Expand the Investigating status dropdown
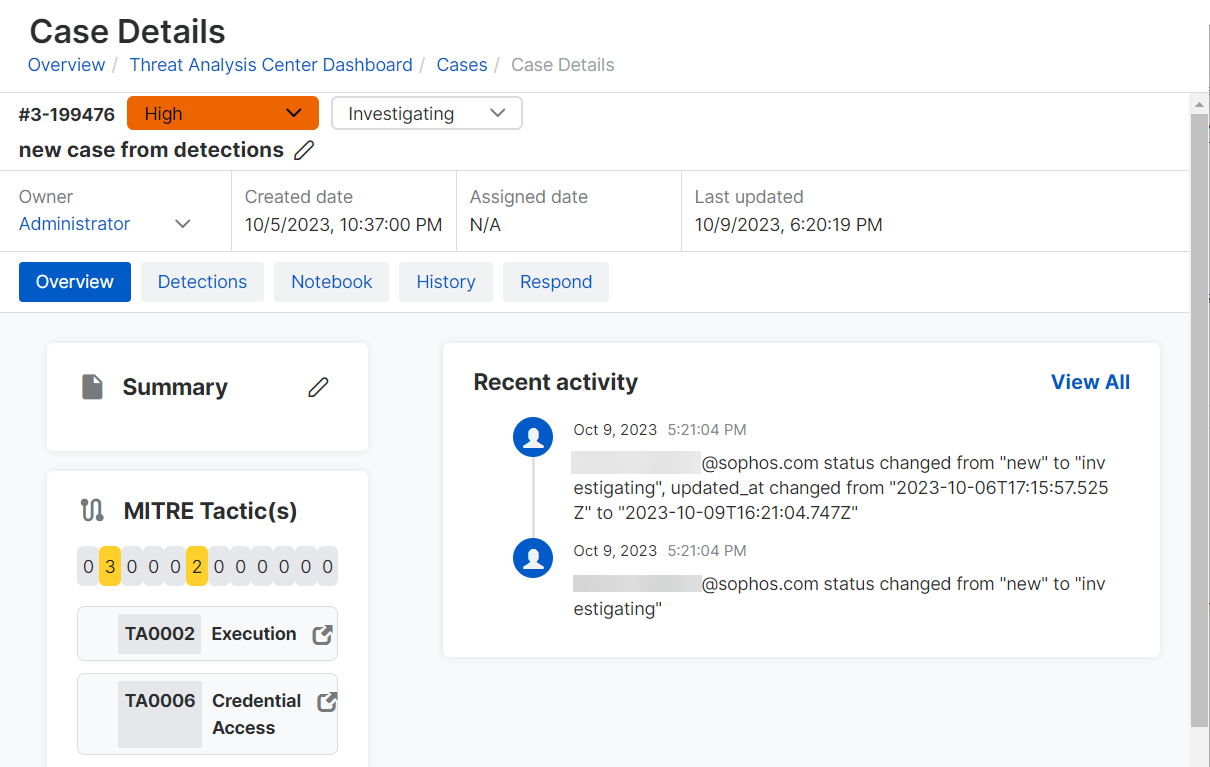 [x=426, y=114]
